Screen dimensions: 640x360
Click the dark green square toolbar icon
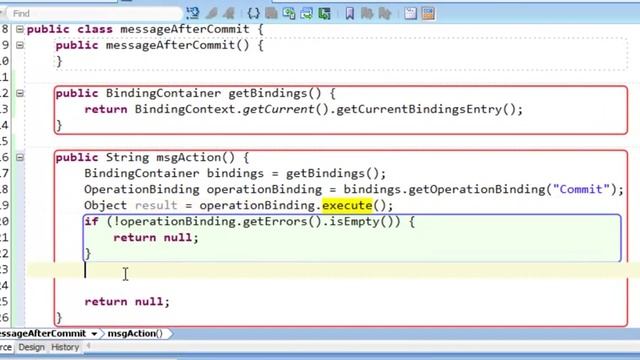tap(324, 13)
